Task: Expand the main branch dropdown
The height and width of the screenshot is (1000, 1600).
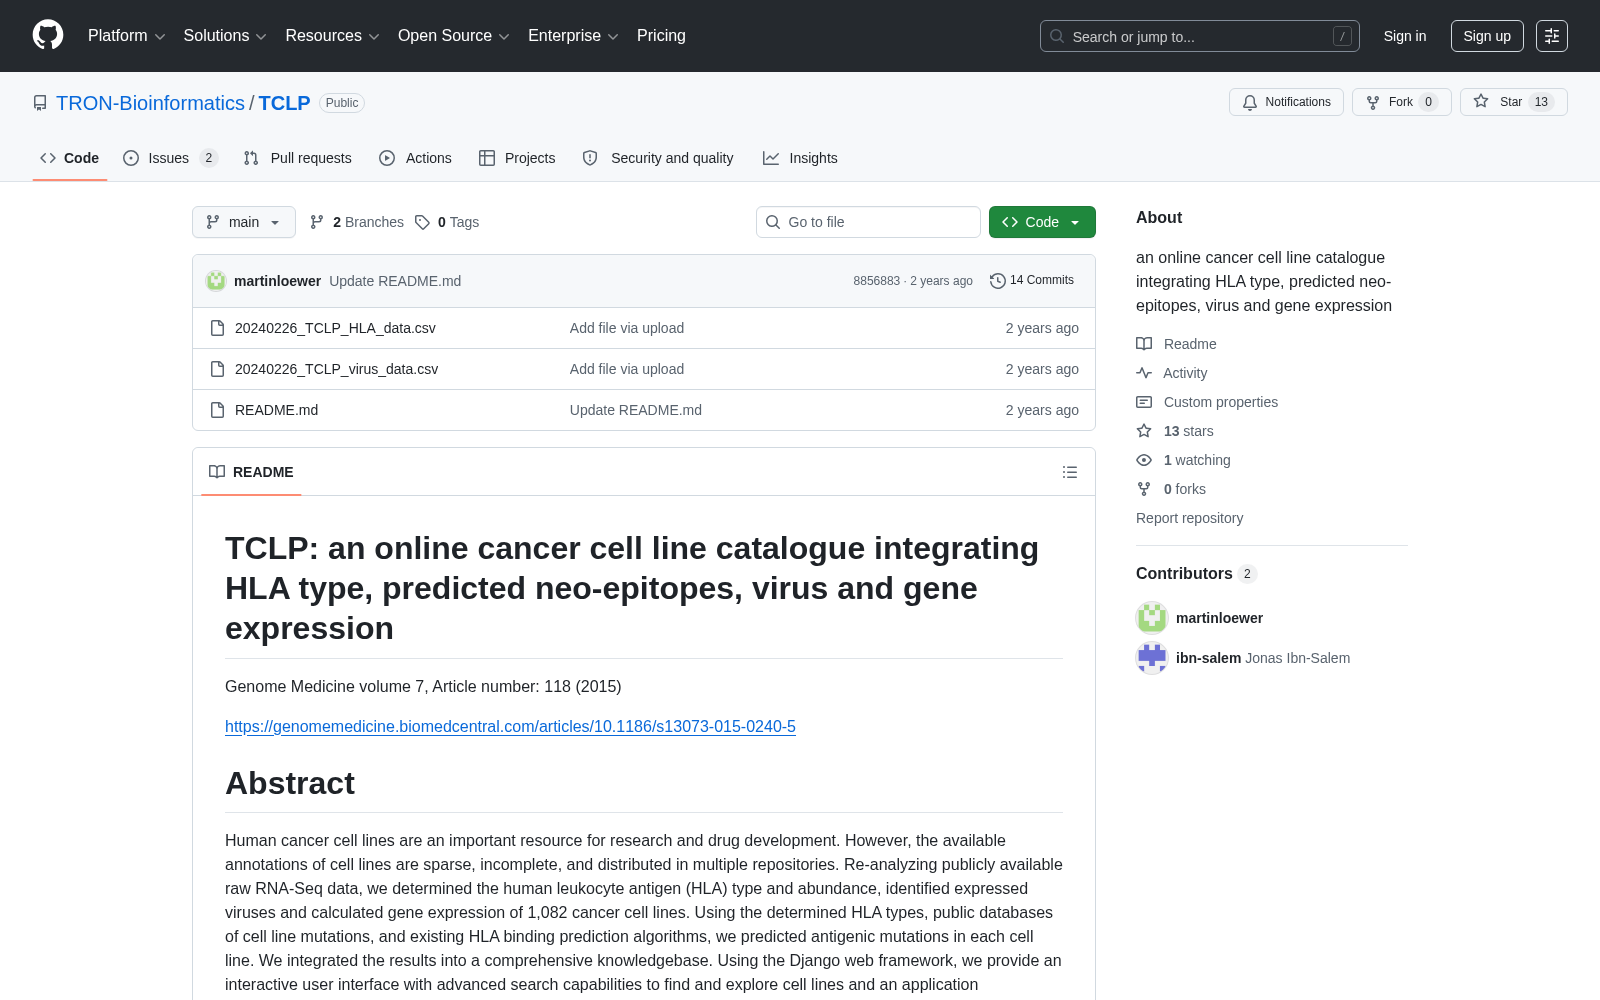Action: click(244, 222)
